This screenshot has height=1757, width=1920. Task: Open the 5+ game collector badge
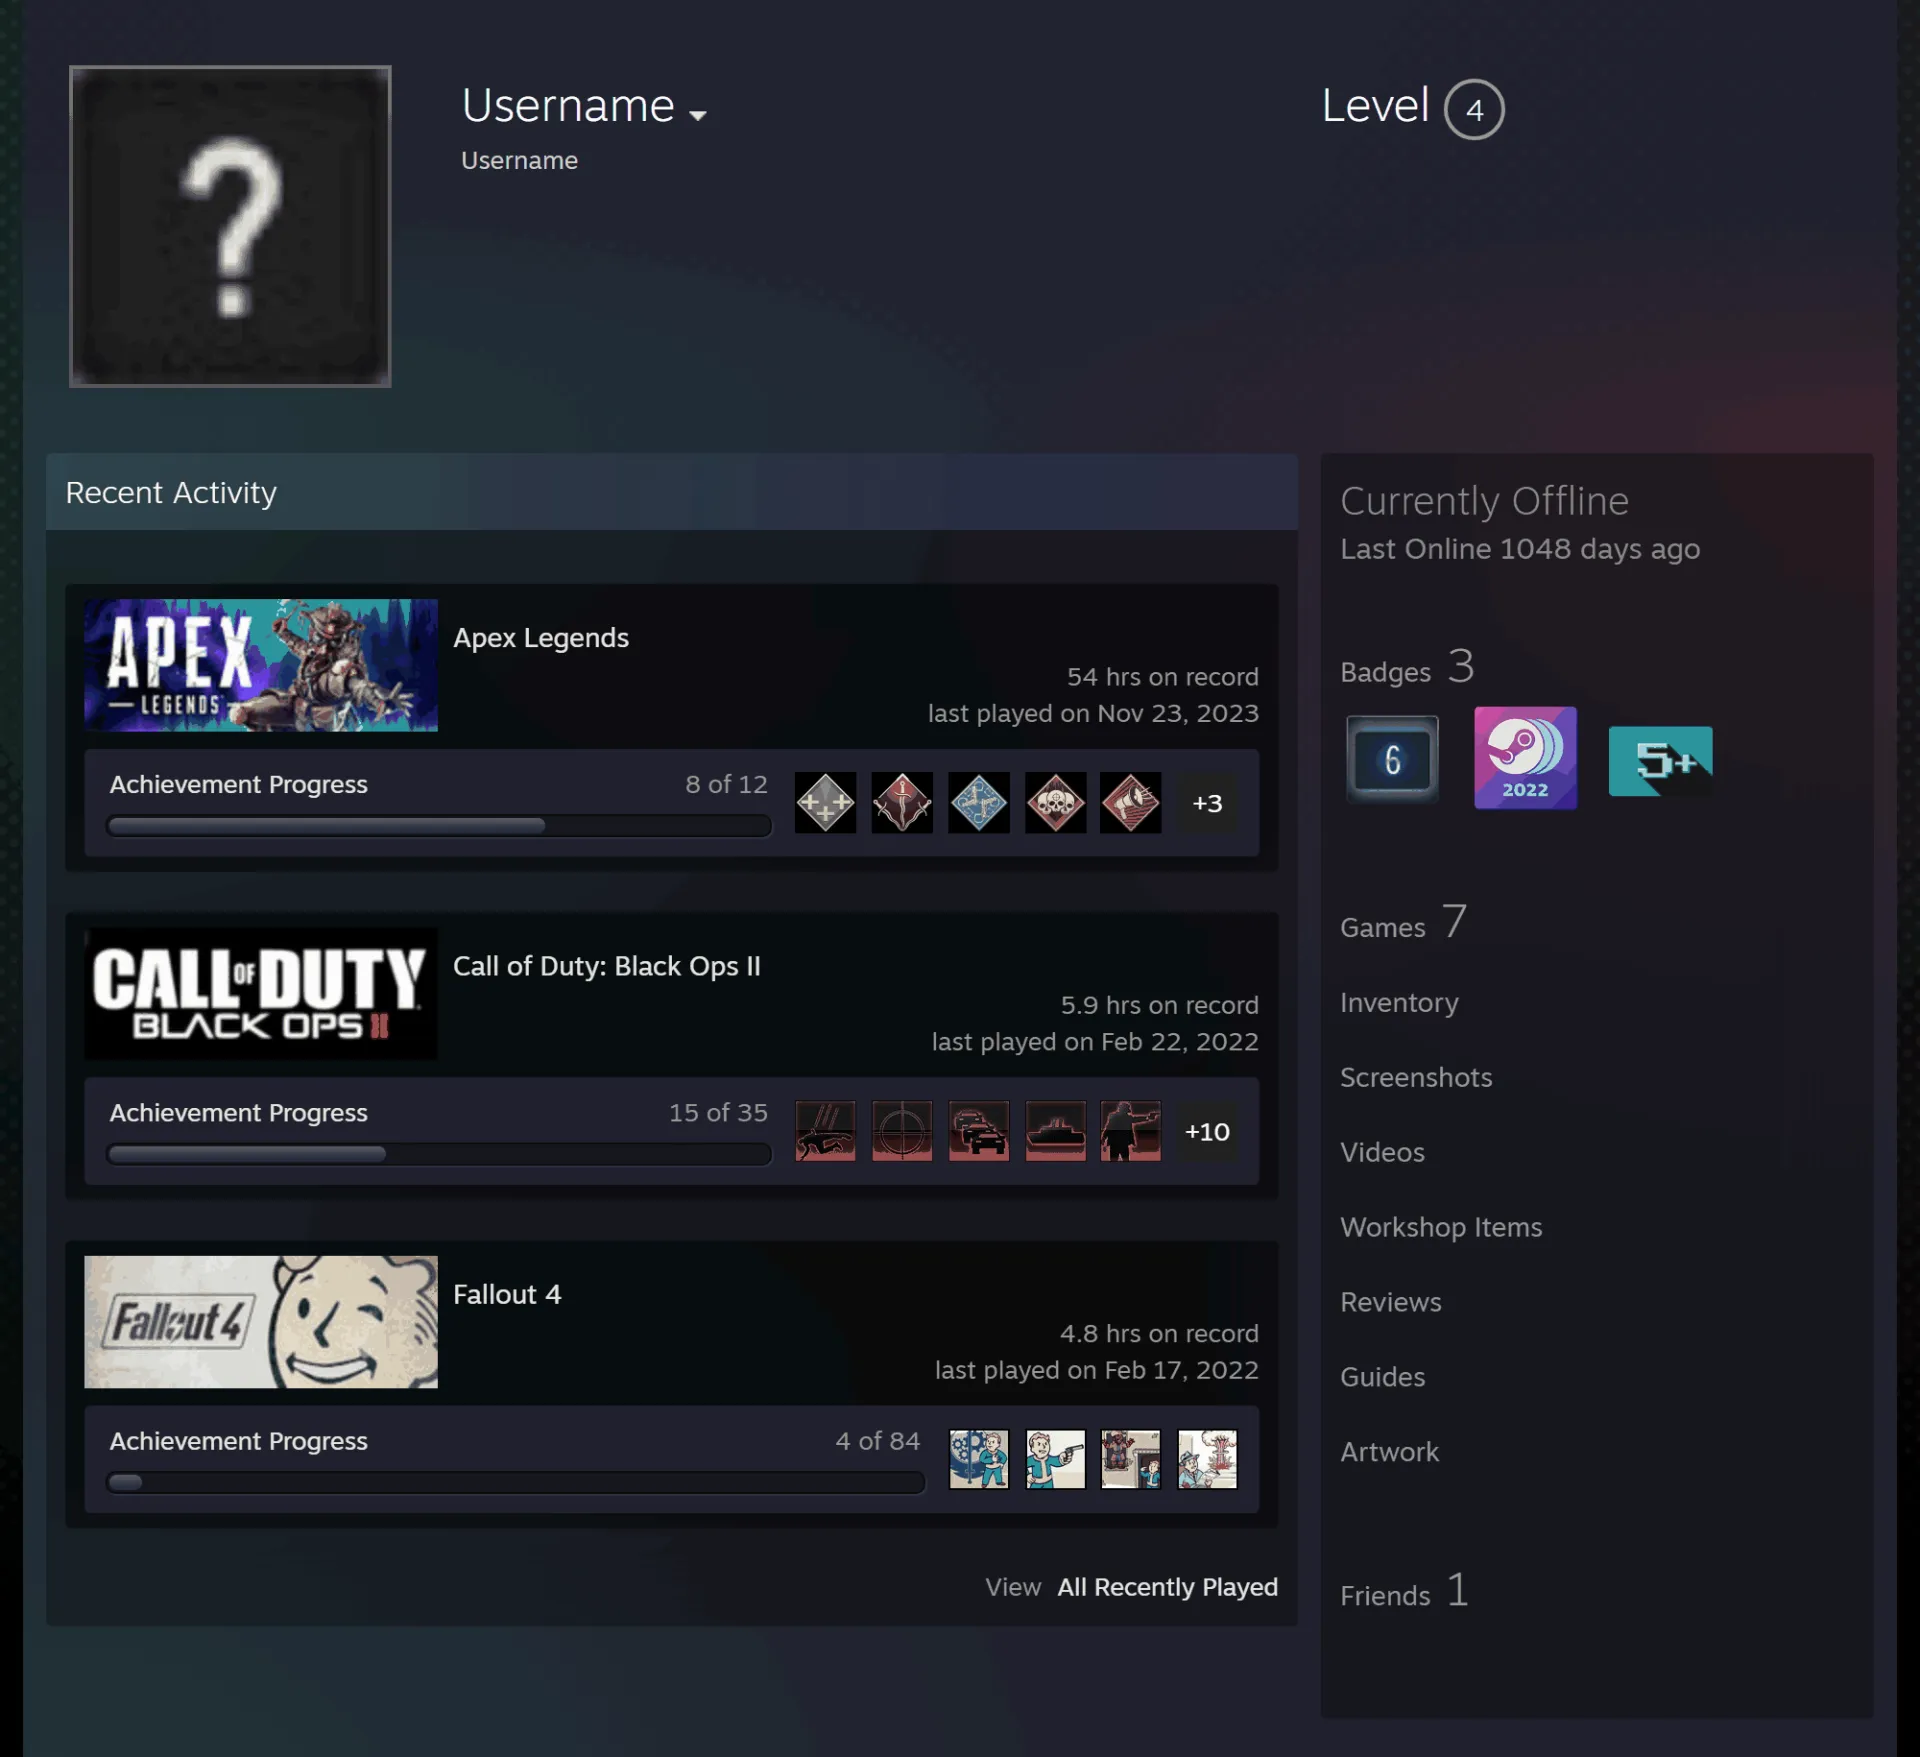tap(1660, 761)
